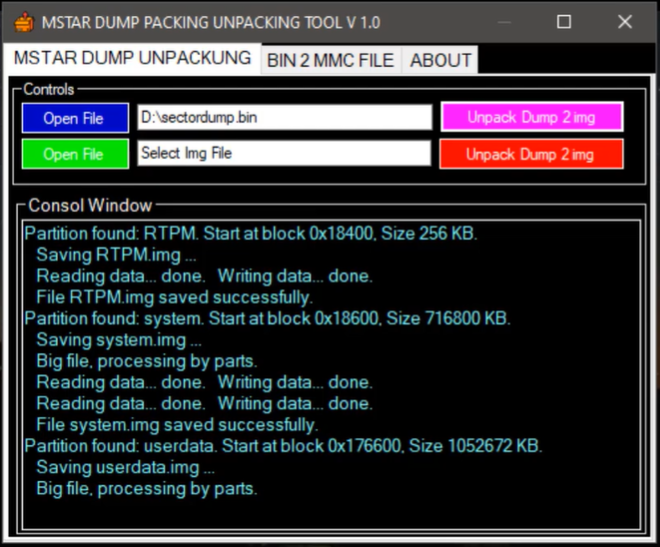Viewport: 660px width, 547px height.
Task: Open the BIN 2 MMC FILE tab
Action: pyautogui.click(x=331, y=60)
